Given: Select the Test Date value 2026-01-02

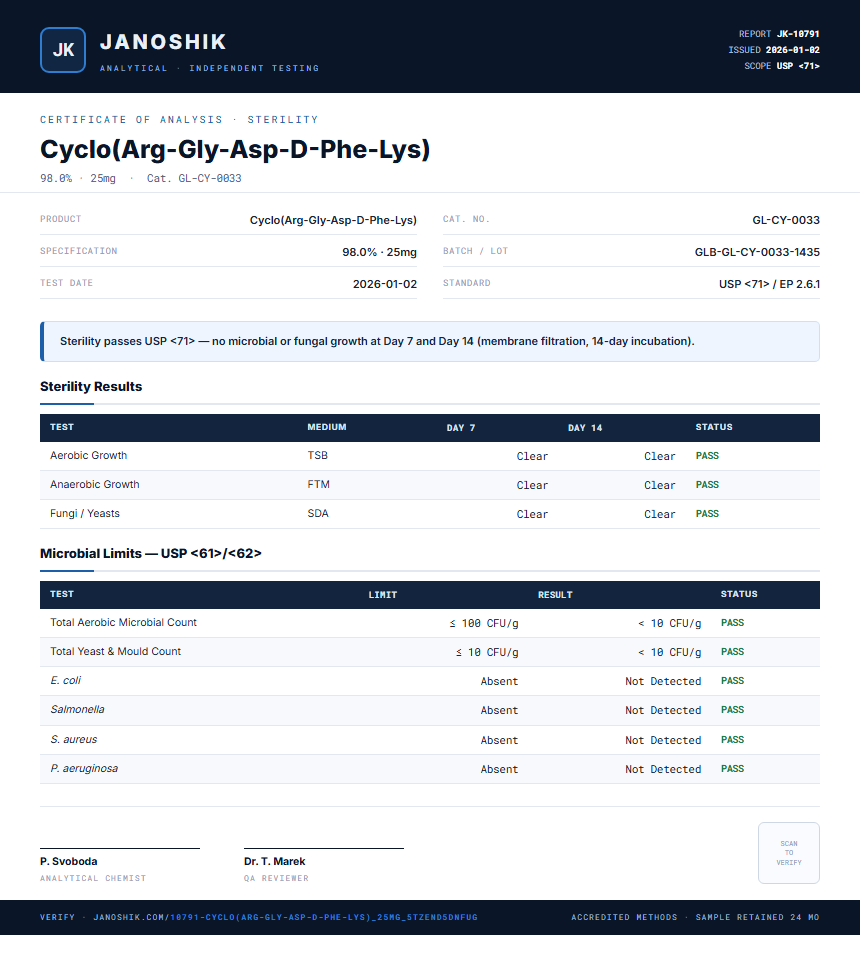Looking at the screenshot, I should pyautogui.click(x=385, y=284).
